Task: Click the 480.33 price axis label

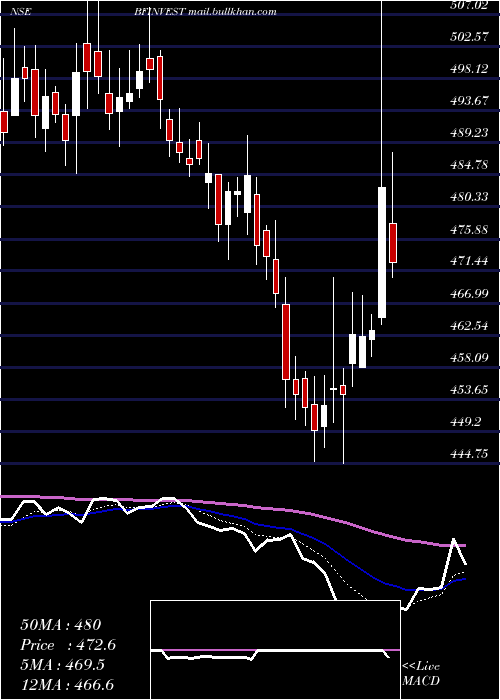Action: (x=468, y=197)
